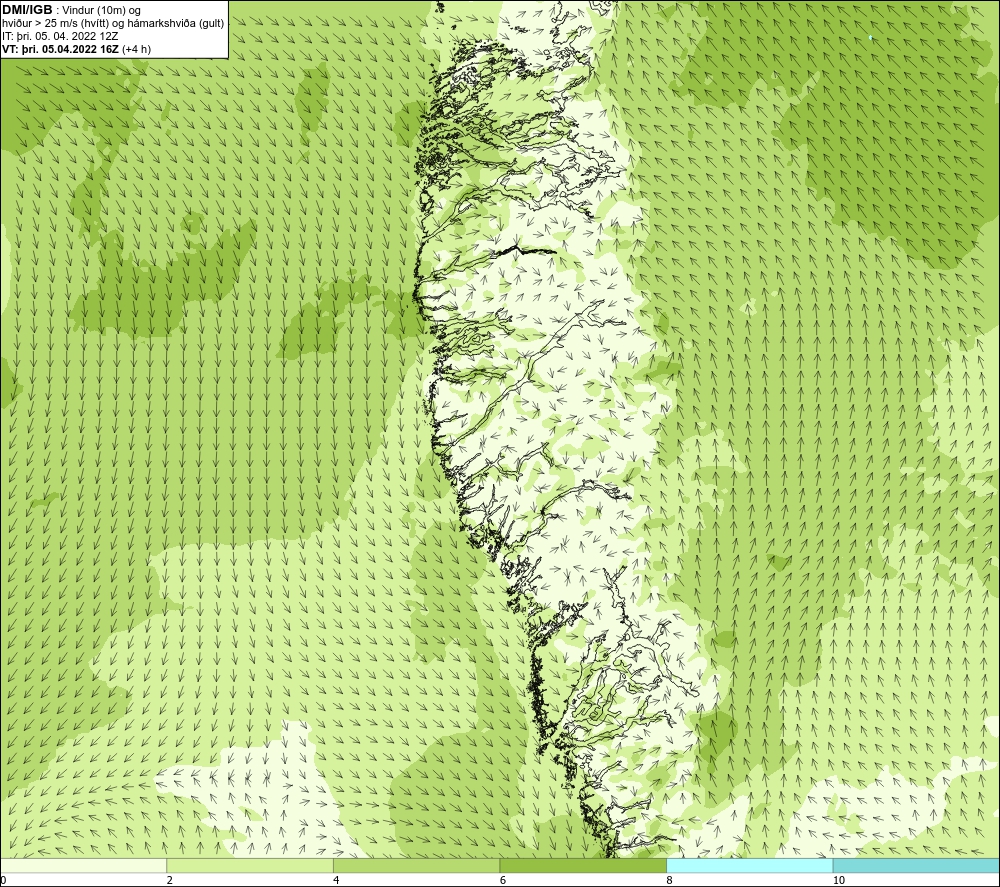The width and height of the screenshot is (1000, 887).
Task: Click the 0–2 m/s palest colour swatch
Action: pyautogui.click(x=84, y=866)
